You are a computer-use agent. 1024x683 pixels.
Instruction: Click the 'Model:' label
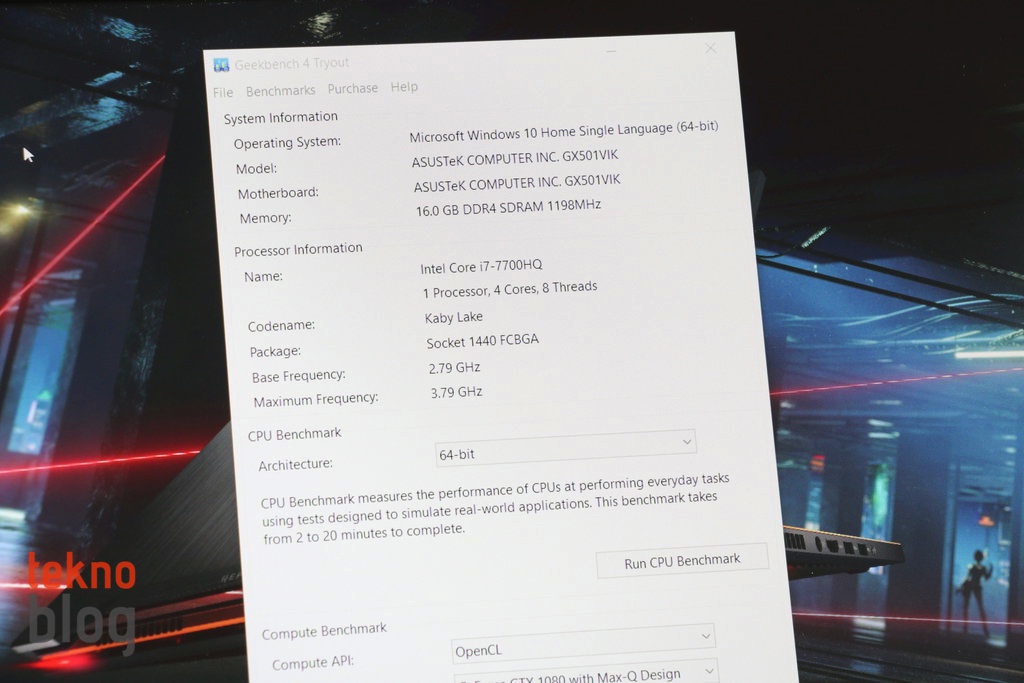coord(257,168)
